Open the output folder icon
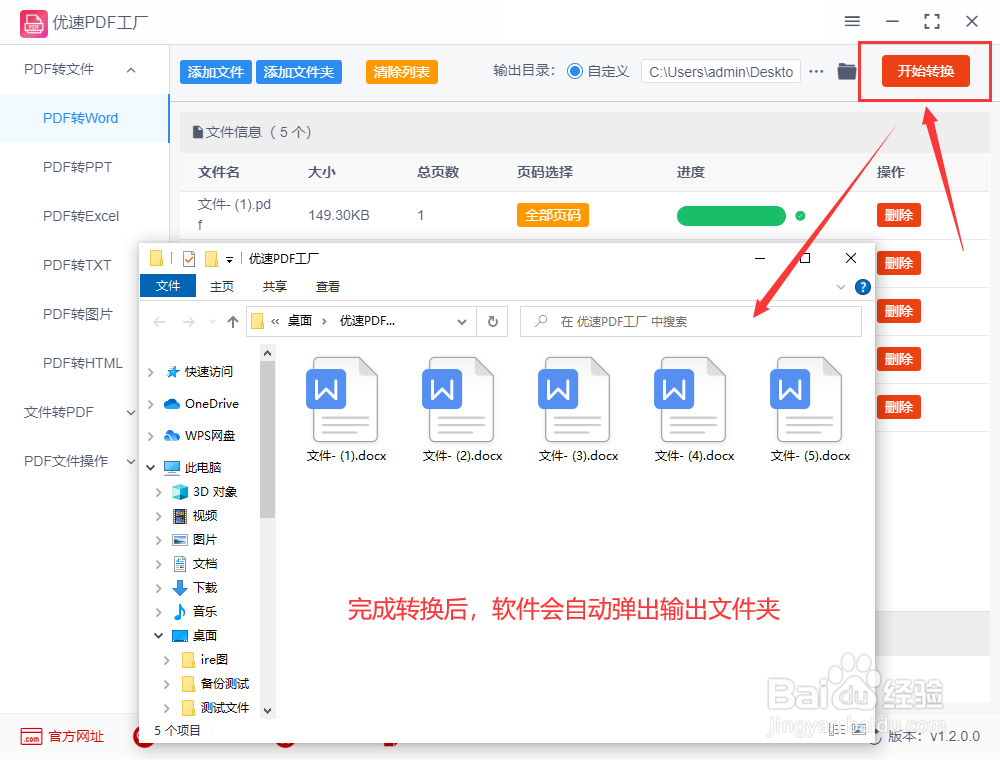This screenshot has height=760, width=1000. [846, 71]
